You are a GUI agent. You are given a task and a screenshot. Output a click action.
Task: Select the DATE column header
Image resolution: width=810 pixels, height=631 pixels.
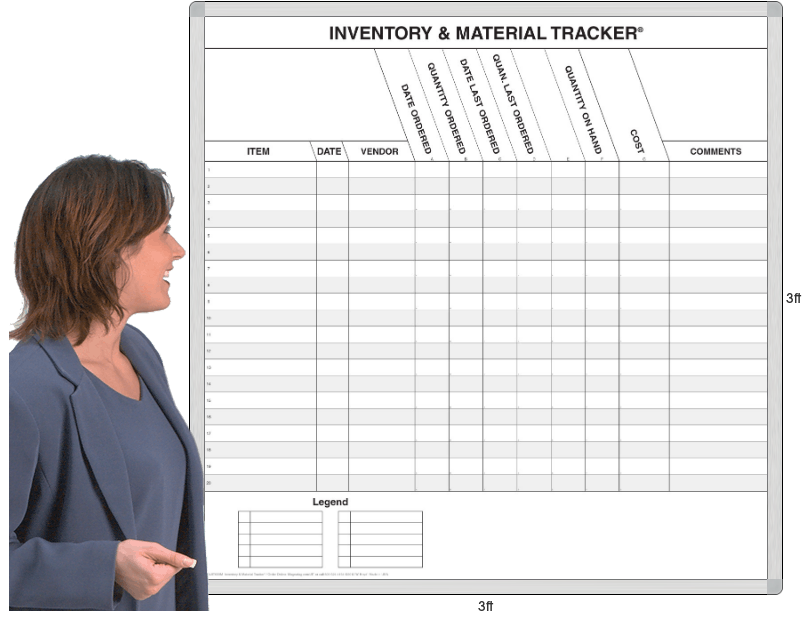pyautogui.click(x=329, y=152)
